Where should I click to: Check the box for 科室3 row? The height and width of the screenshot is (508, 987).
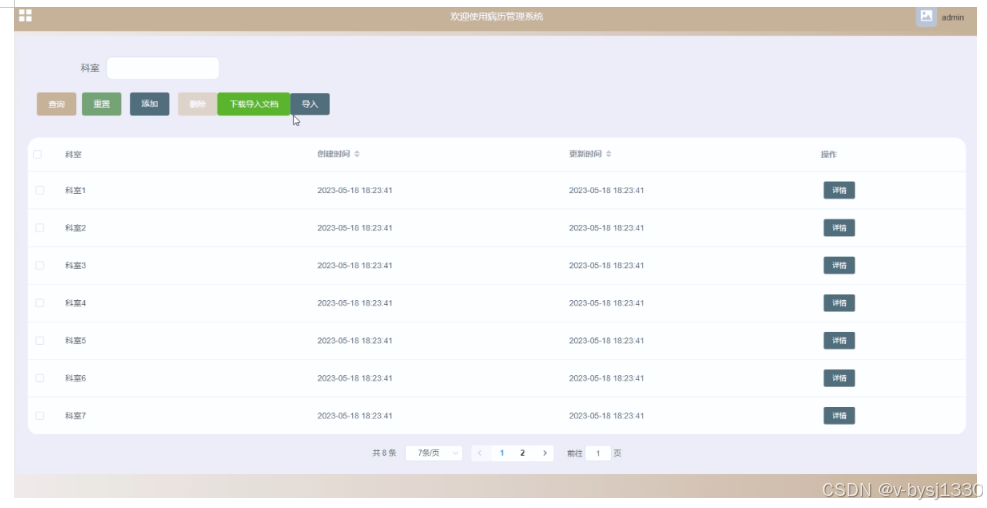40,266
